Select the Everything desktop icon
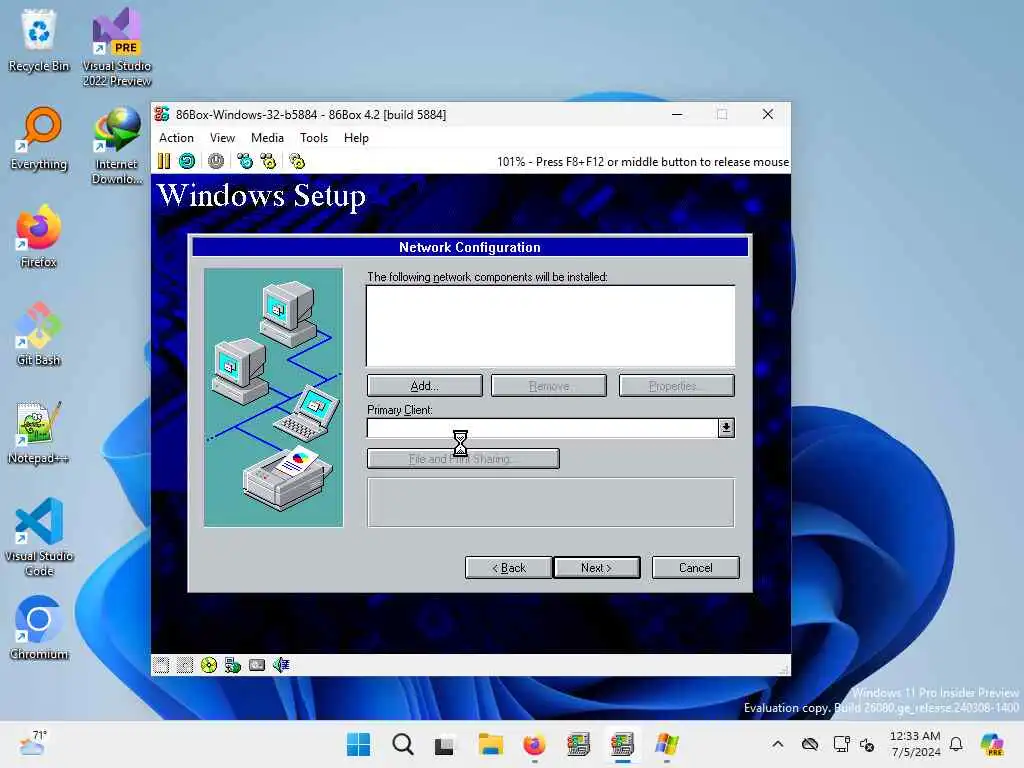Viewport: 1024px width, 768px height. (39, 138)
